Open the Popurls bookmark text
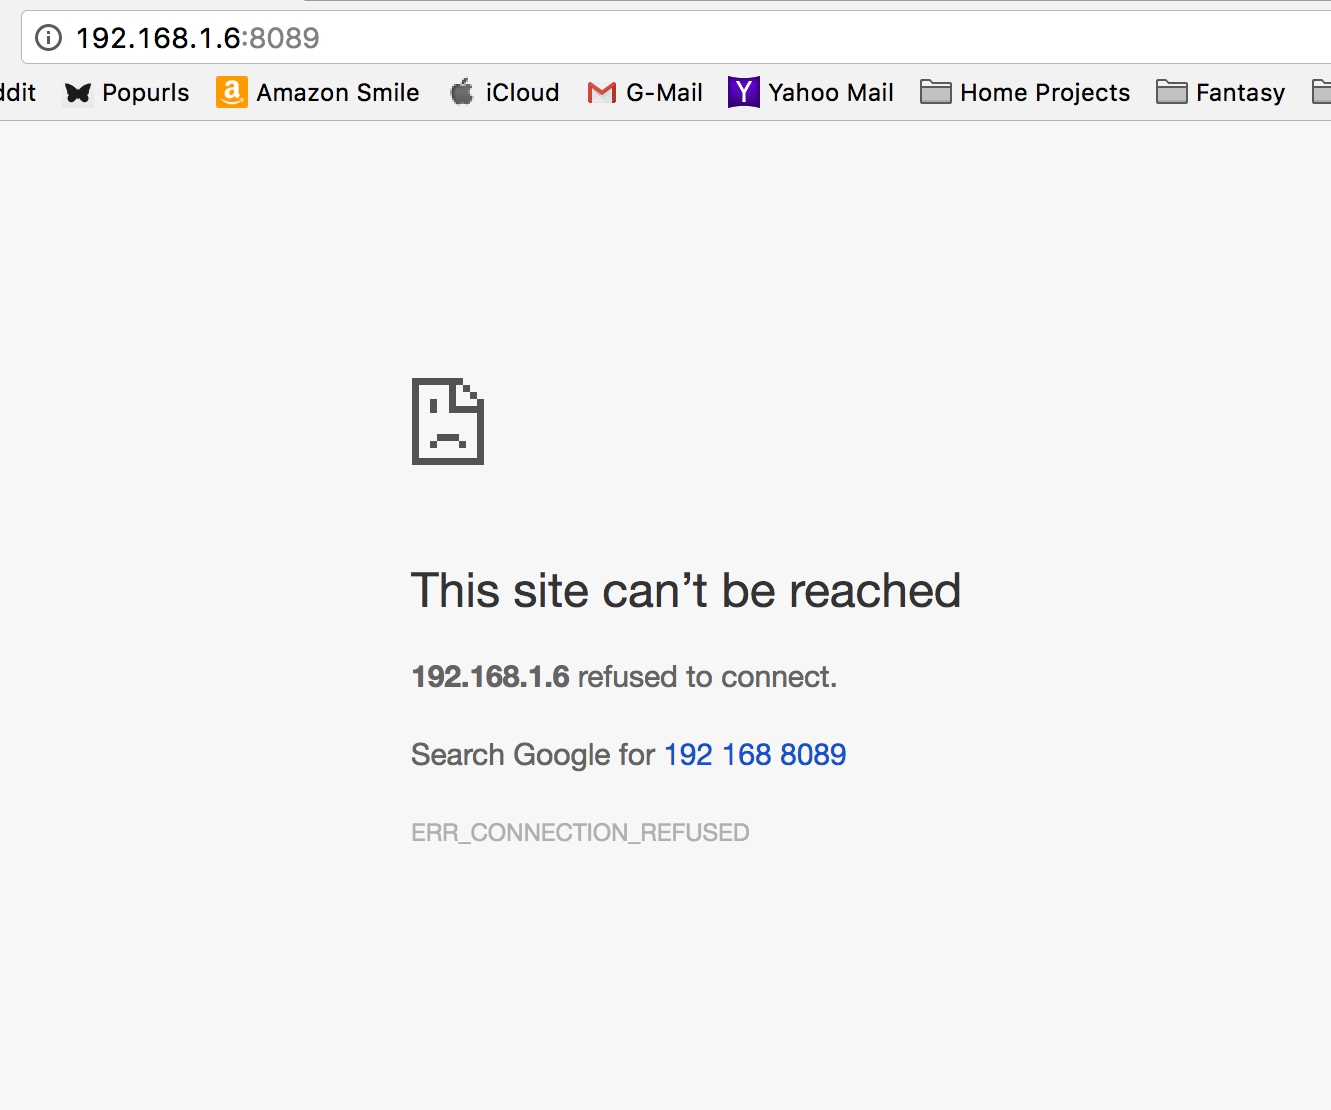 tap(145, 93)
